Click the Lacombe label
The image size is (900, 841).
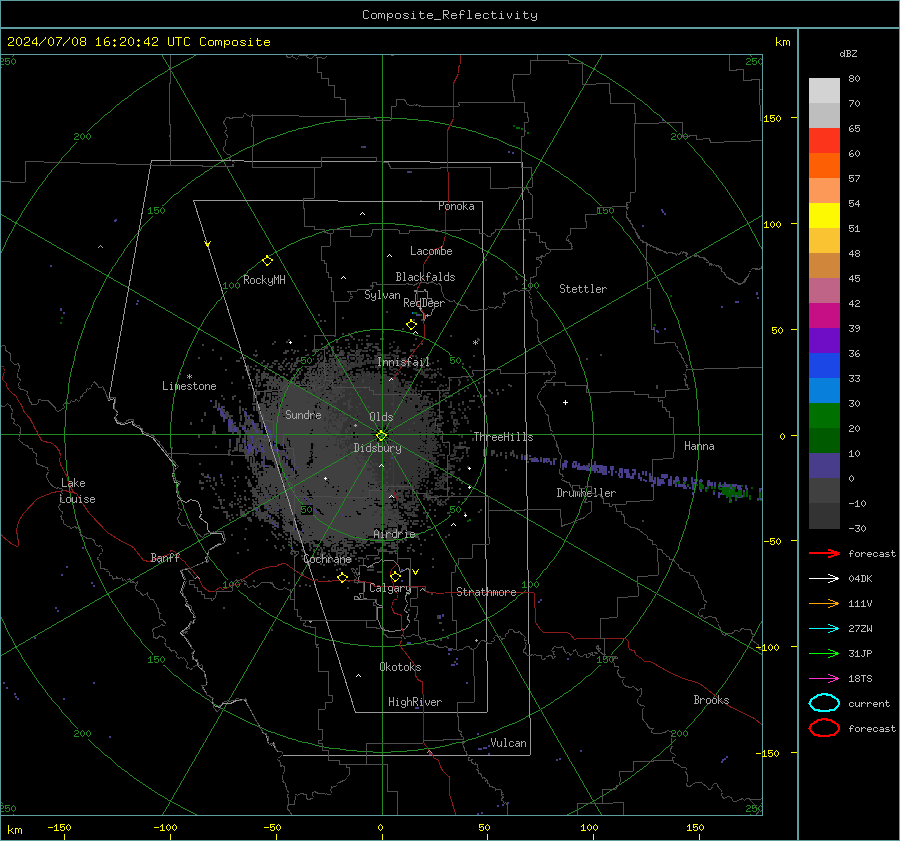pyautogui.click(x=431, y=251)
